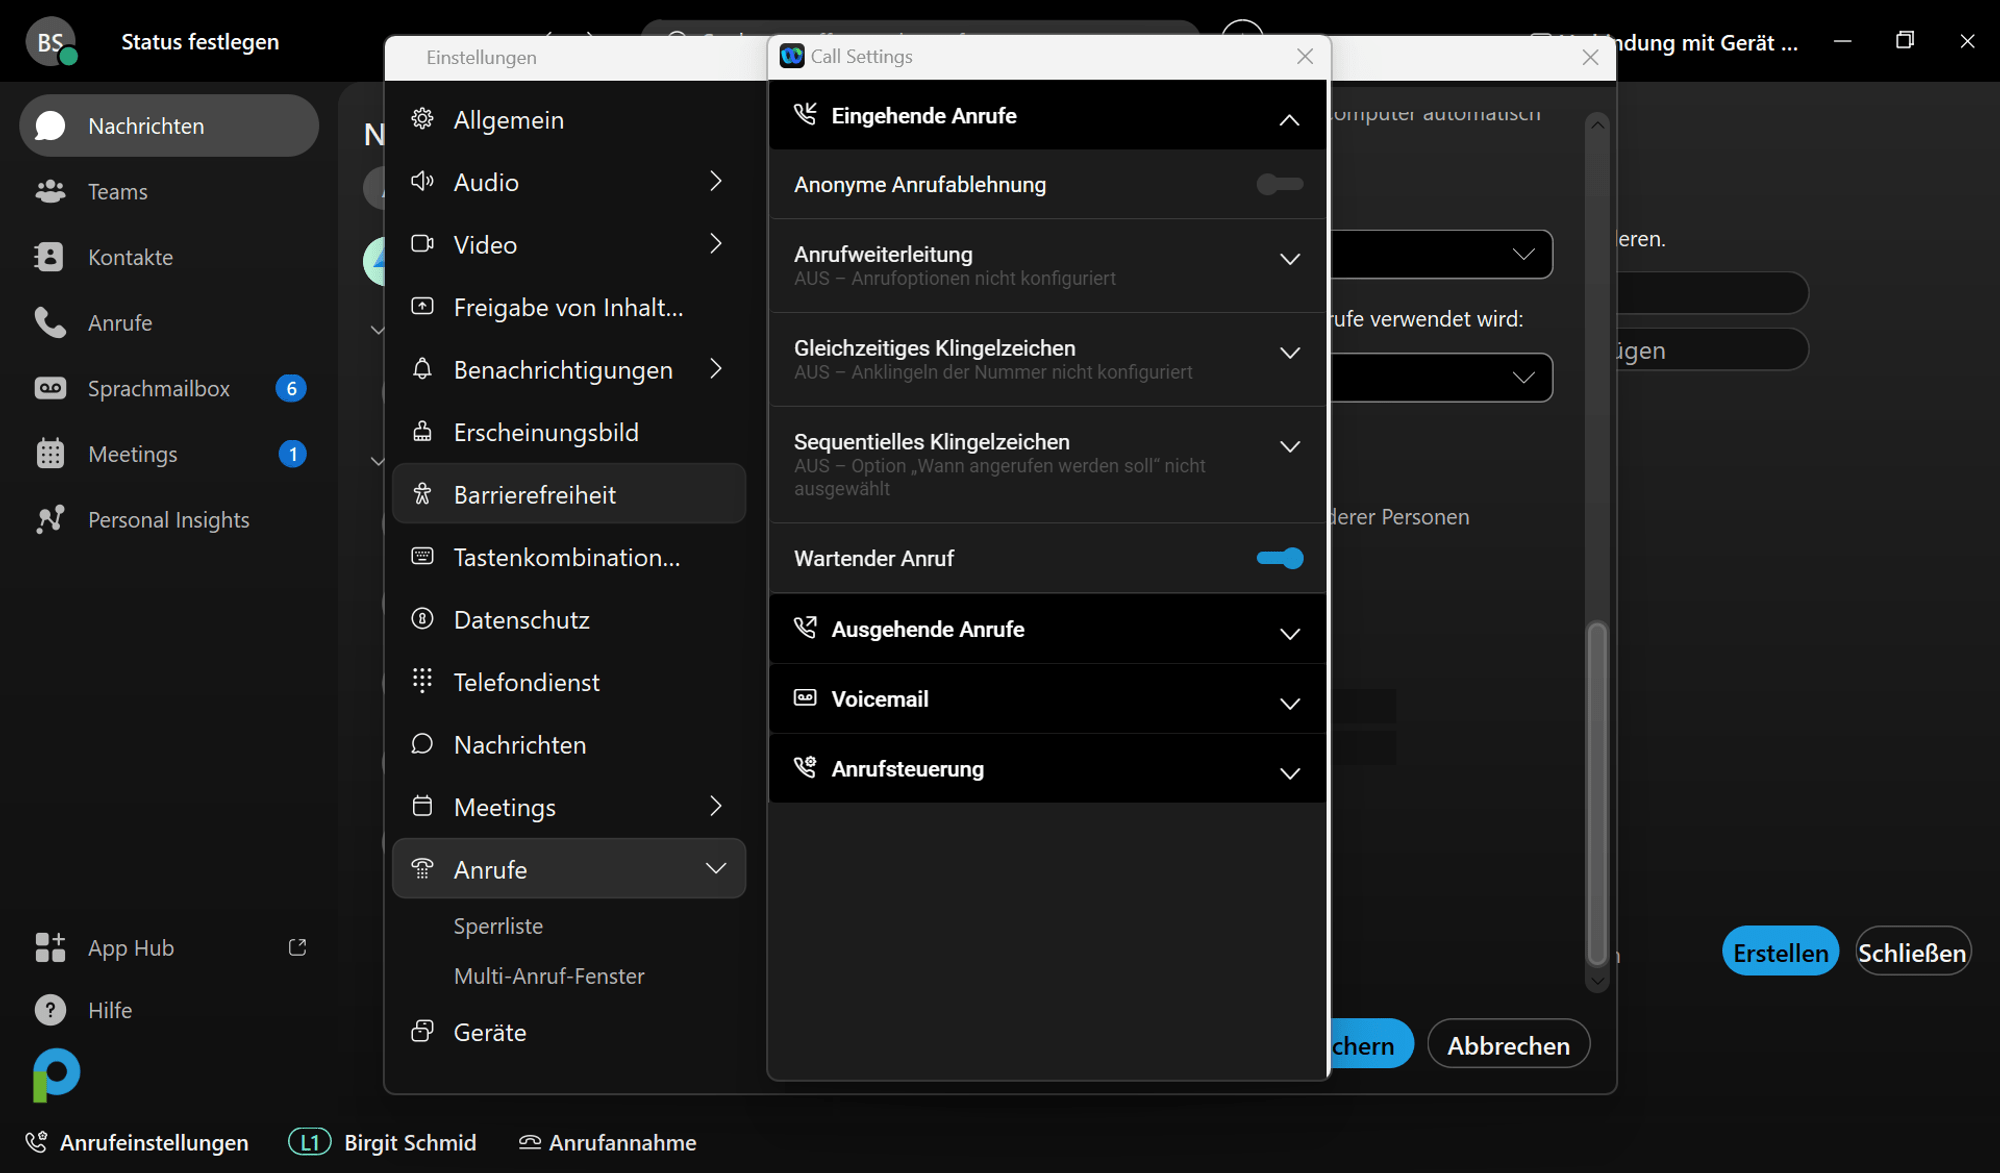Click the Sprachmailbox voicemail icon in sidebar

click(x=50, y=388)
